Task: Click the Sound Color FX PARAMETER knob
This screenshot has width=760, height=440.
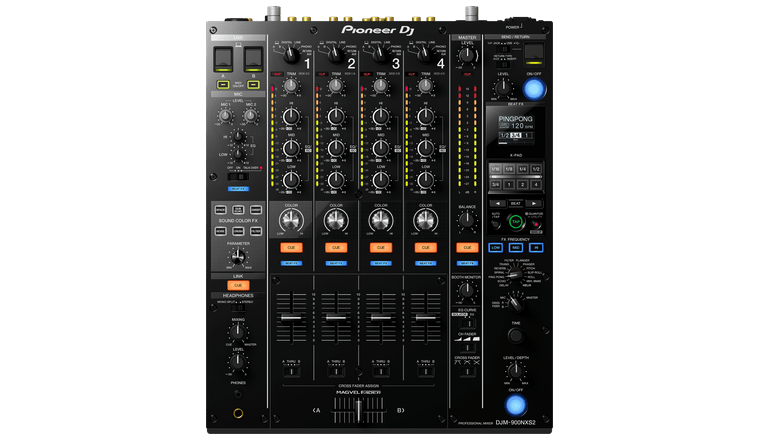Action: [238, 257]
